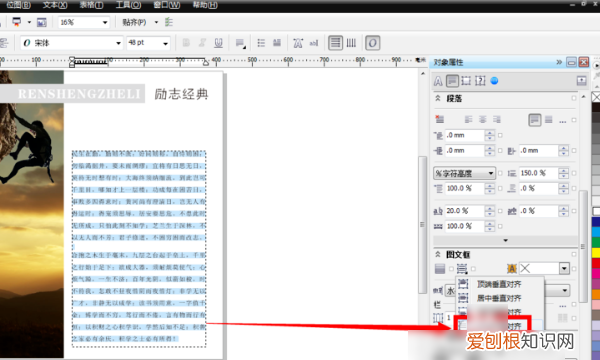
Task: Open the 窗口(W) menu
Action: coord(166,5)
